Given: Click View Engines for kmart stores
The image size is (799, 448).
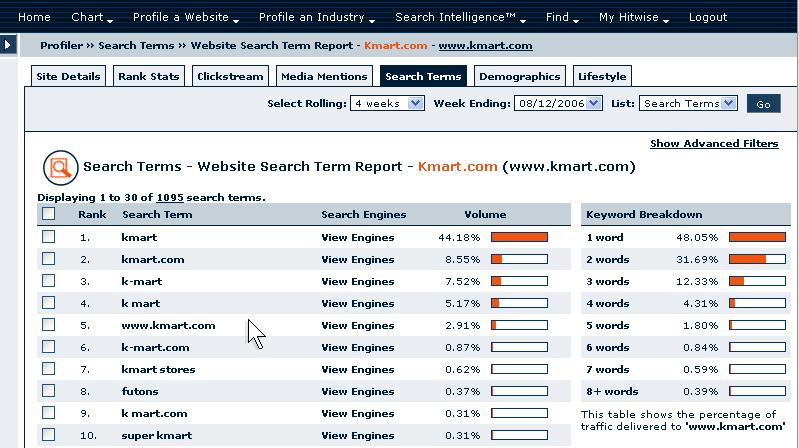Looking at the screenshot, I should [x=358, y=370].
